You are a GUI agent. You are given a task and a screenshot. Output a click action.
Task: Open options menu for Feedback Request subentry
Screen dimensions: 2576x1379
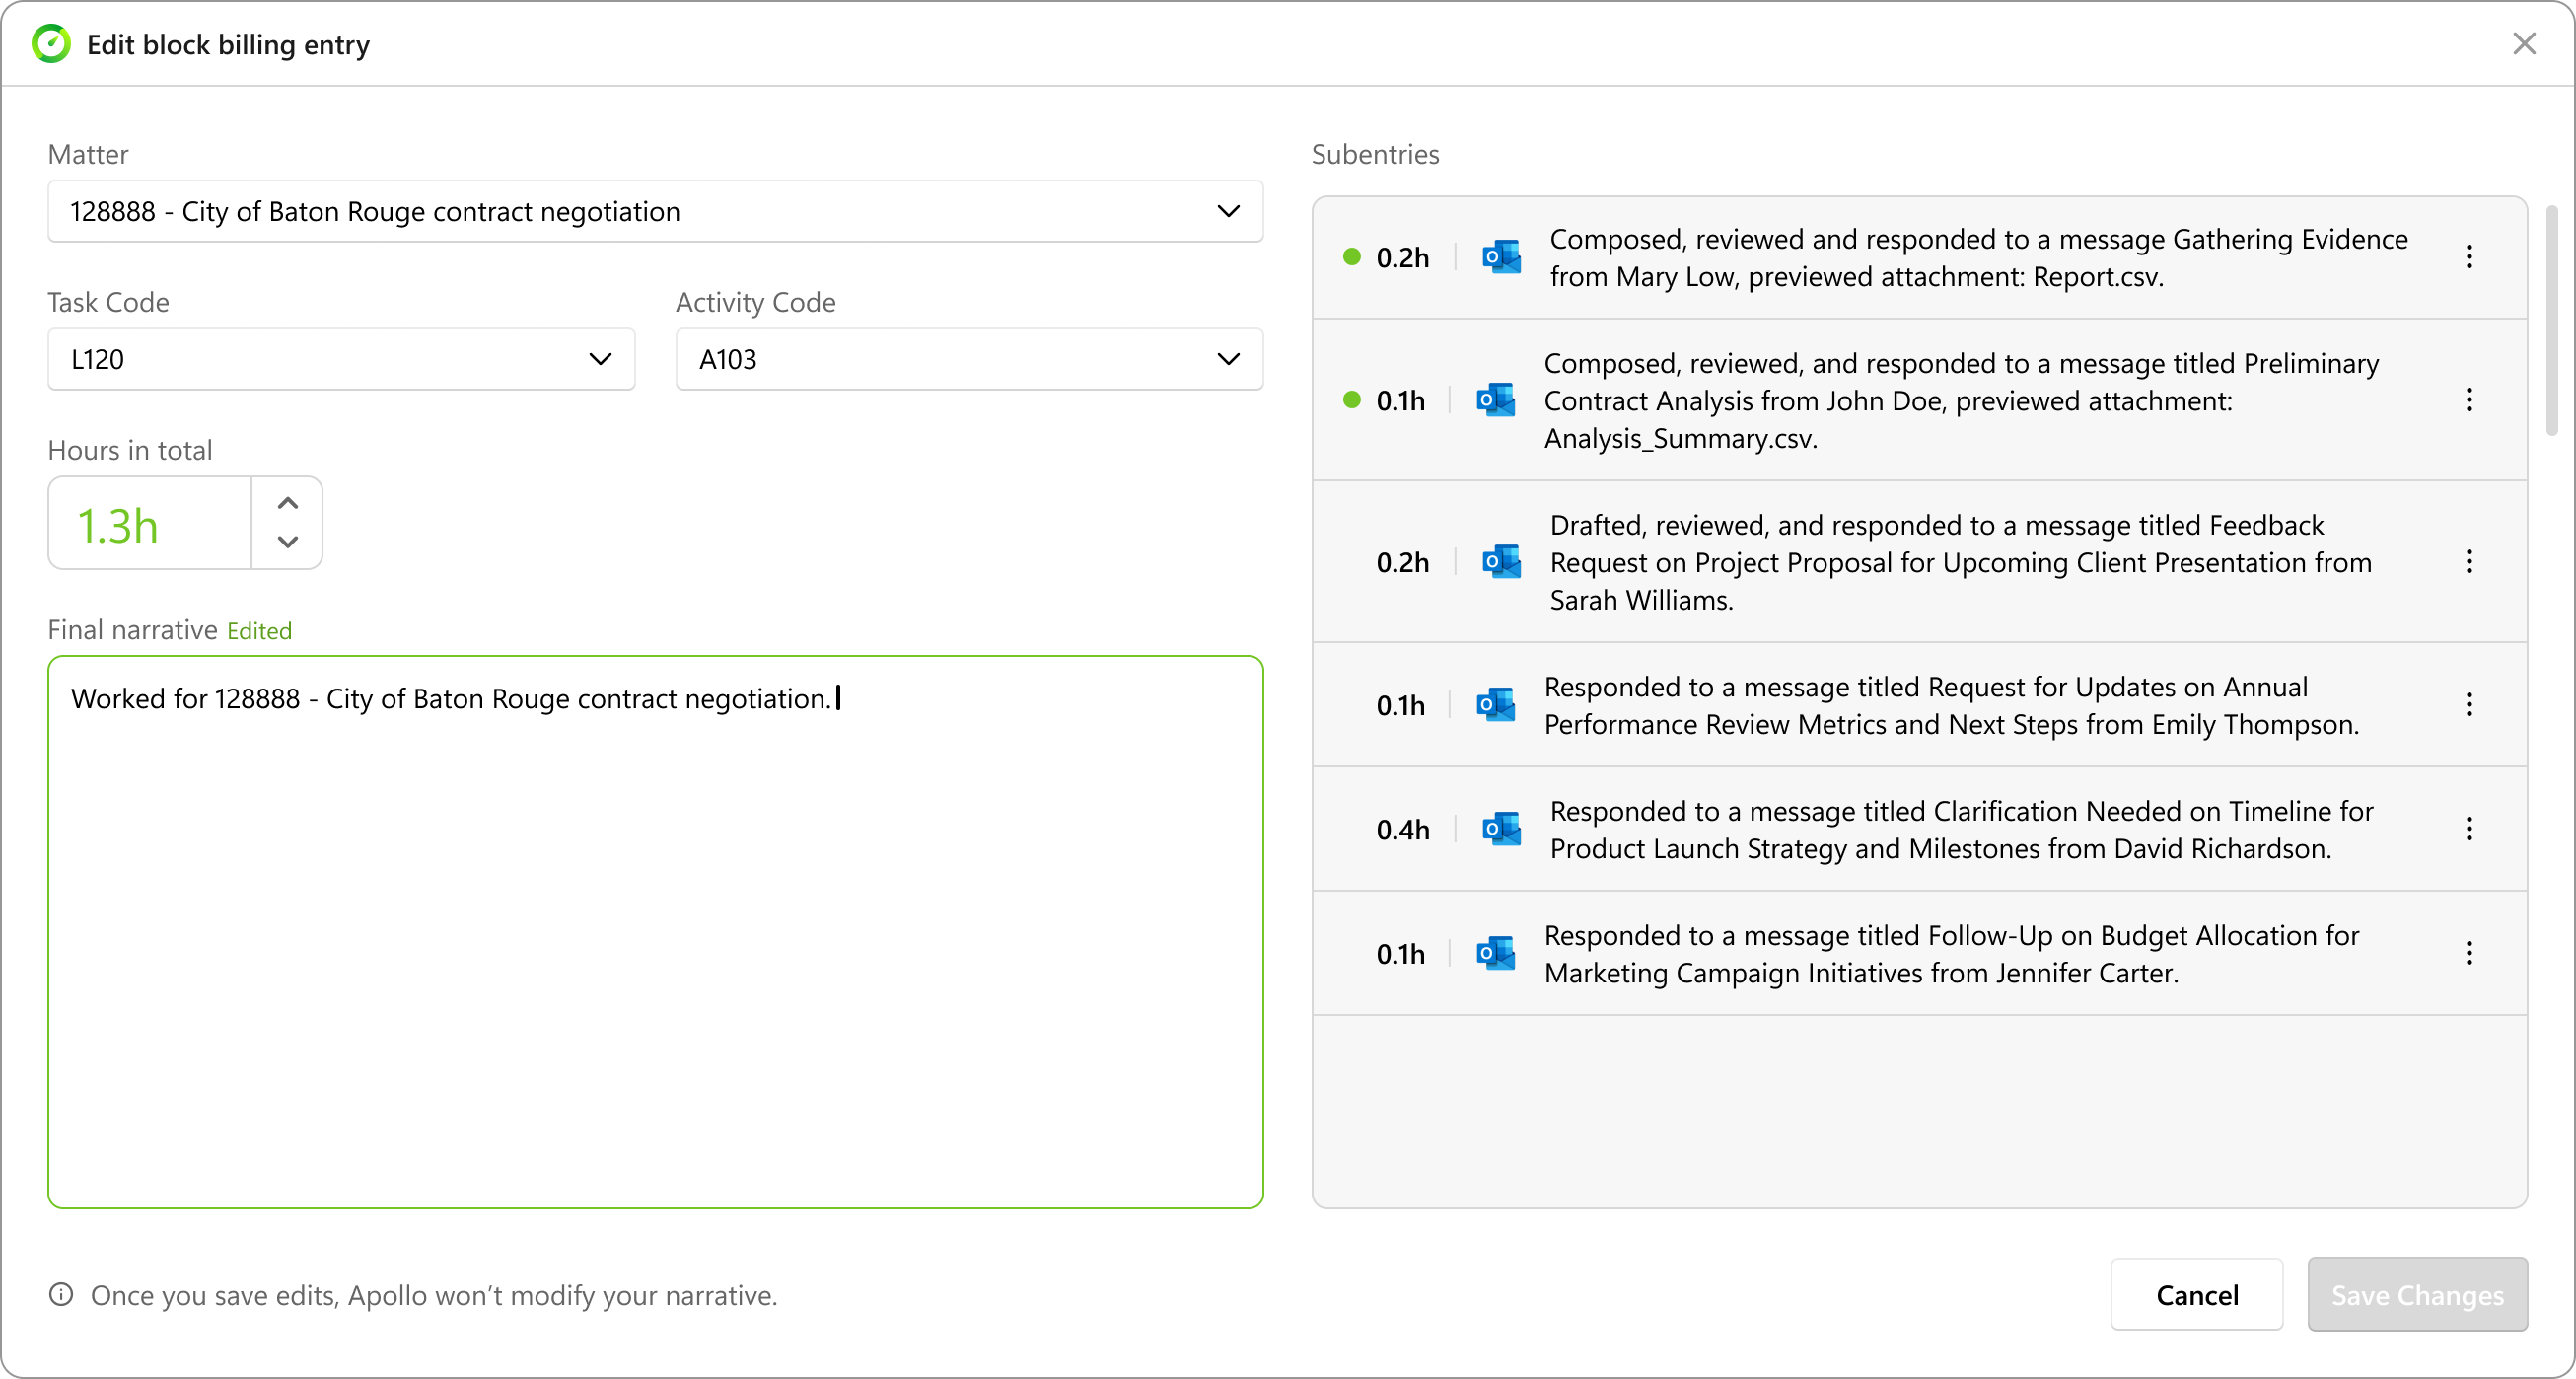(x=2469, y=562)
